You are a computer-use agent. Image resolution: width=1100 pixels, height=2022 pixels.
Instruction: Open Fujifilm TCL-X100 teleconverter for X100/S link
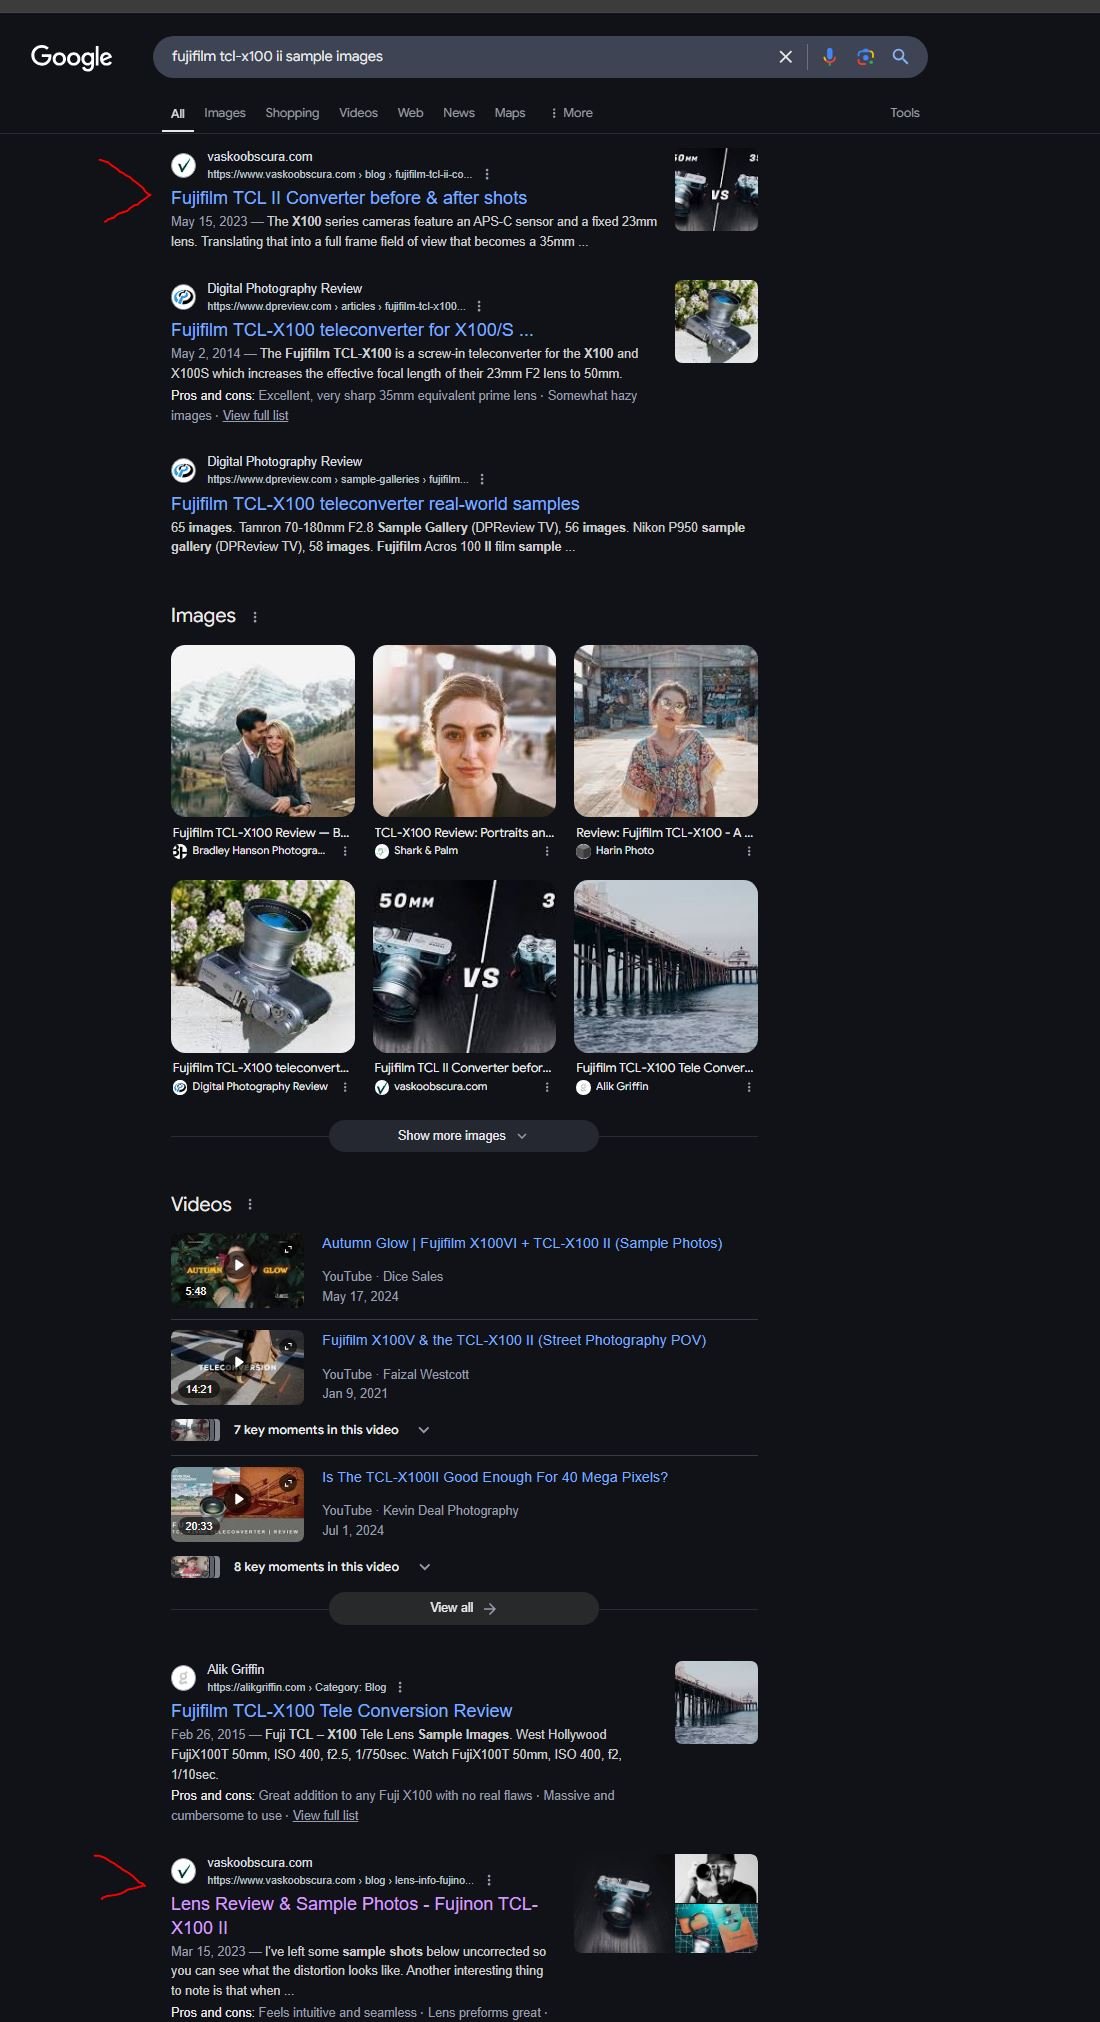(x=352, y=330)
